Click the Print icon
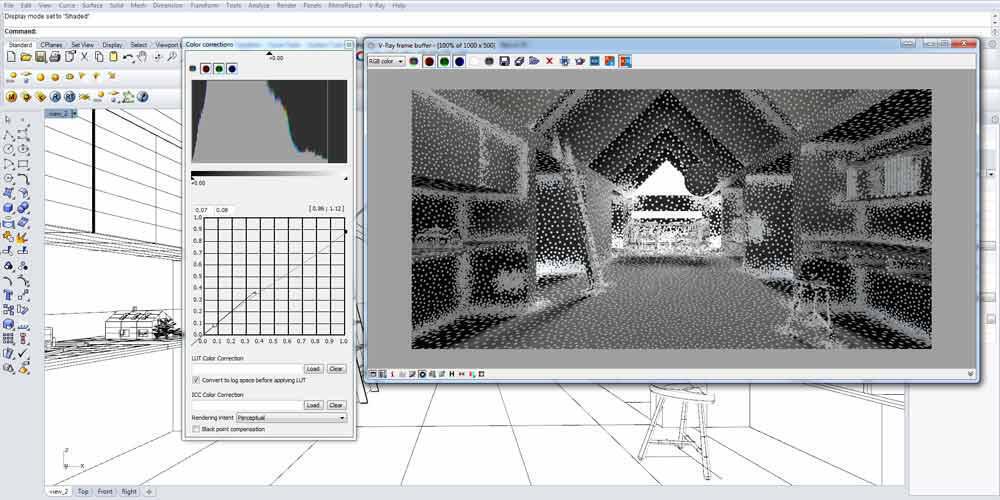This screenshot has height=500, width=1000. click(x=55, y=57)
